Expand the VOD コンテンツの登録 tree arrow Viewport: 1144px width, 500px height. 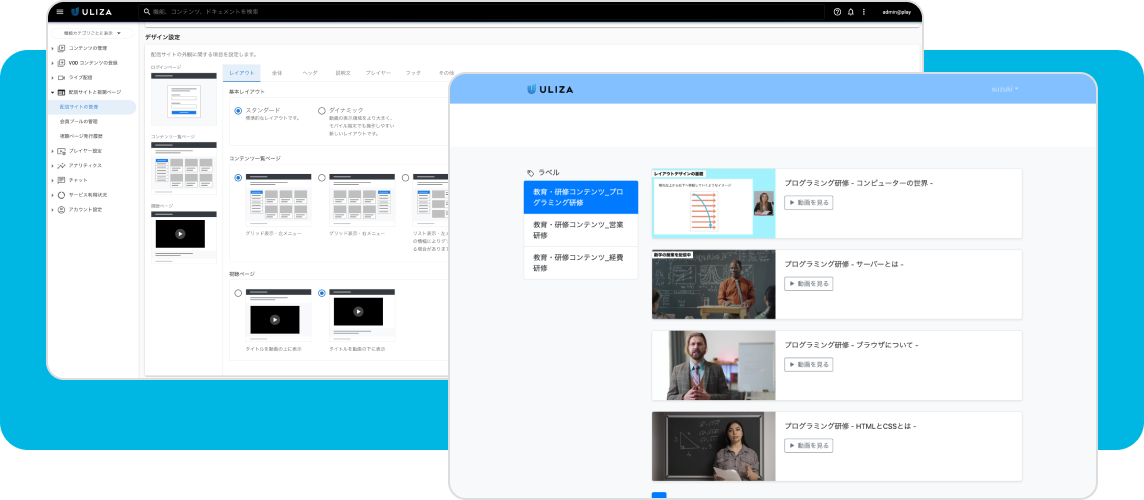(x=53, y=63)
